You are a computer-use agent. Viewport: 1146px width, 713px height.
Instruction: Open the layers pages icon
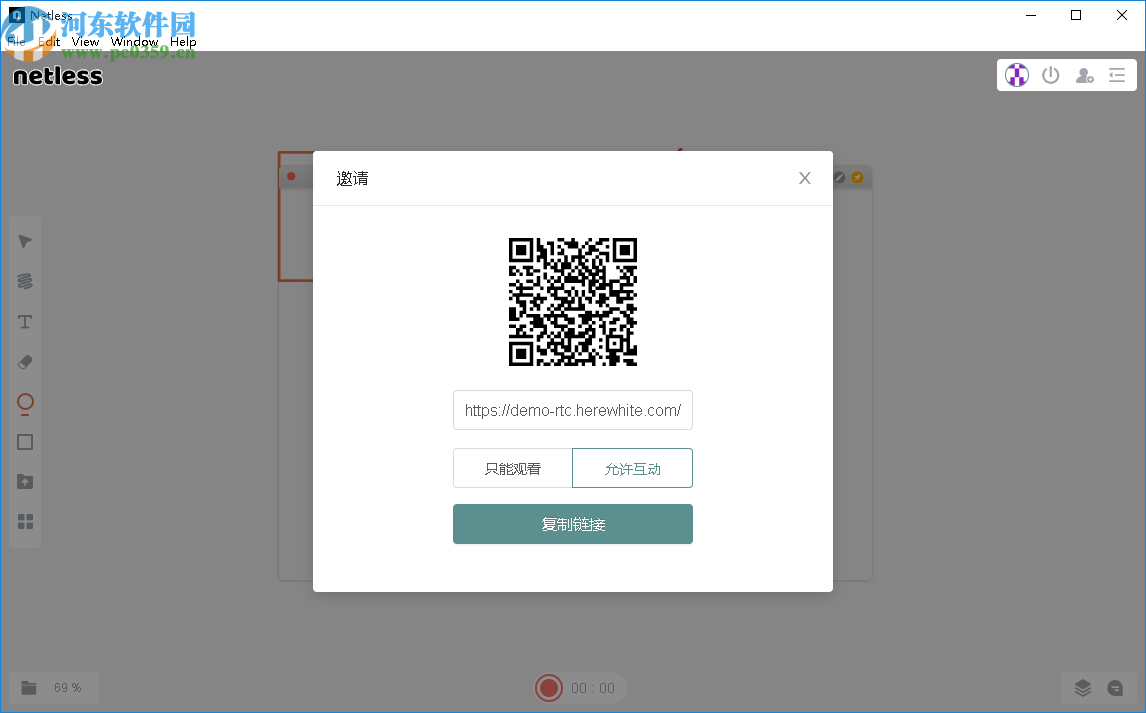(x=1082, y=687)
